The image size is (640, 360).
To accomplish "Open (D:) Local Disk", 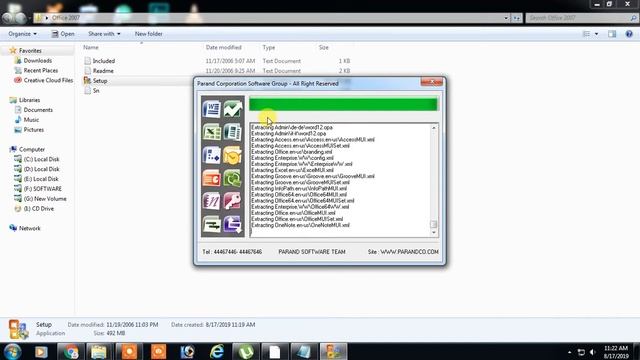I will coord(37,169).
